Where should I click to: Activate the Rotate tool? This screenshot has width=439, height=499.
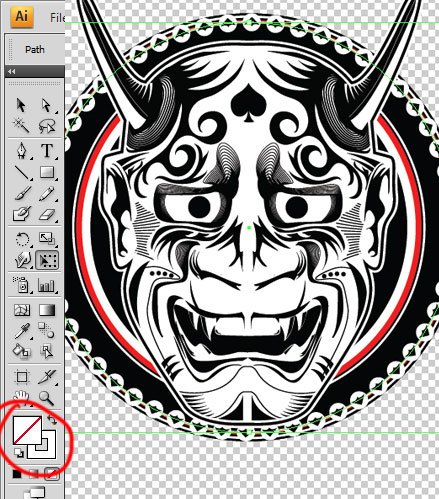click(x=22, y=238)
